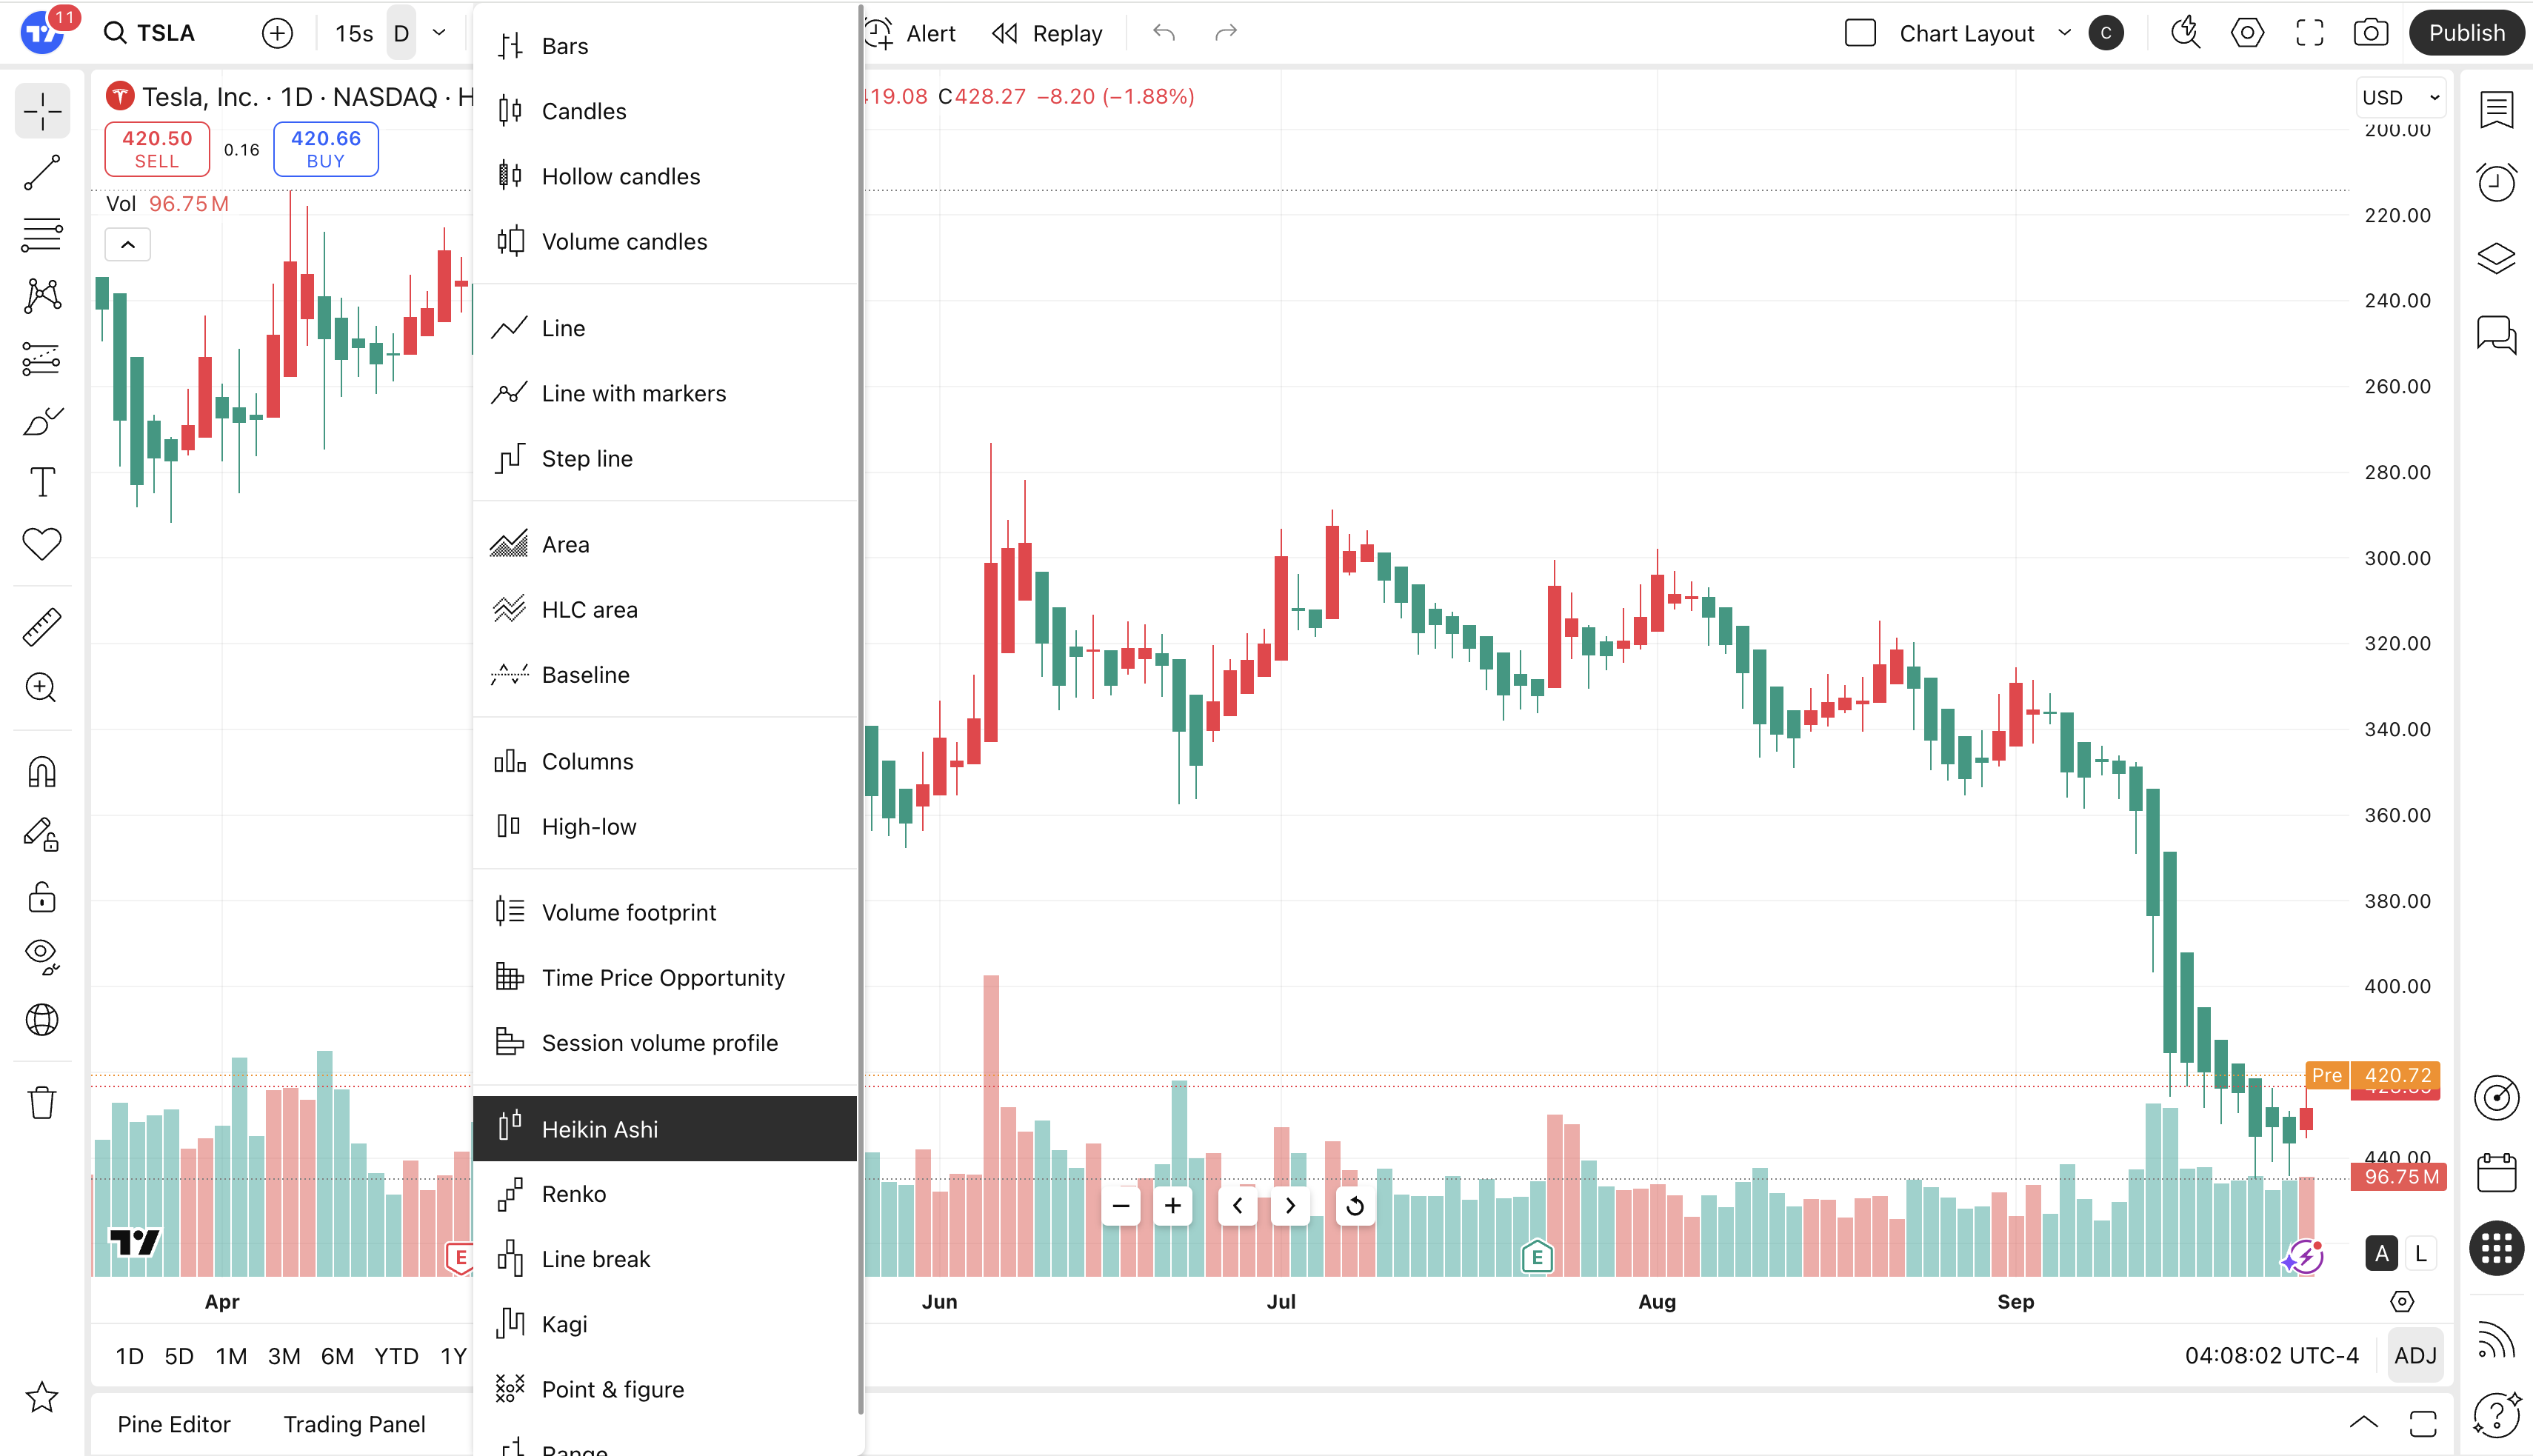This screenshot has height=1456, width=2533.
Task: Select the Text tool in left toolbar
Action: (42, 482)
